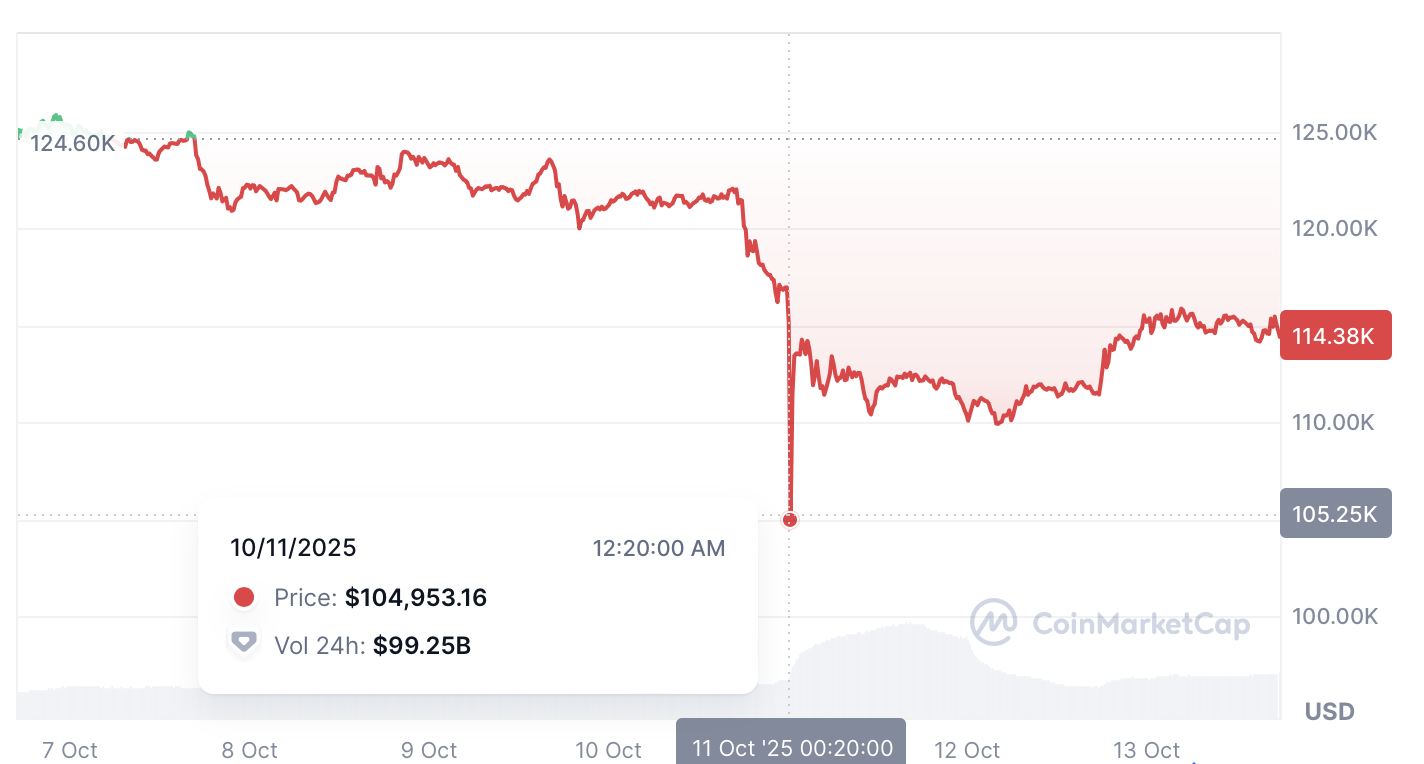Select the 11 Oct '25 00:20:00 time label

(x=791, y=748)
